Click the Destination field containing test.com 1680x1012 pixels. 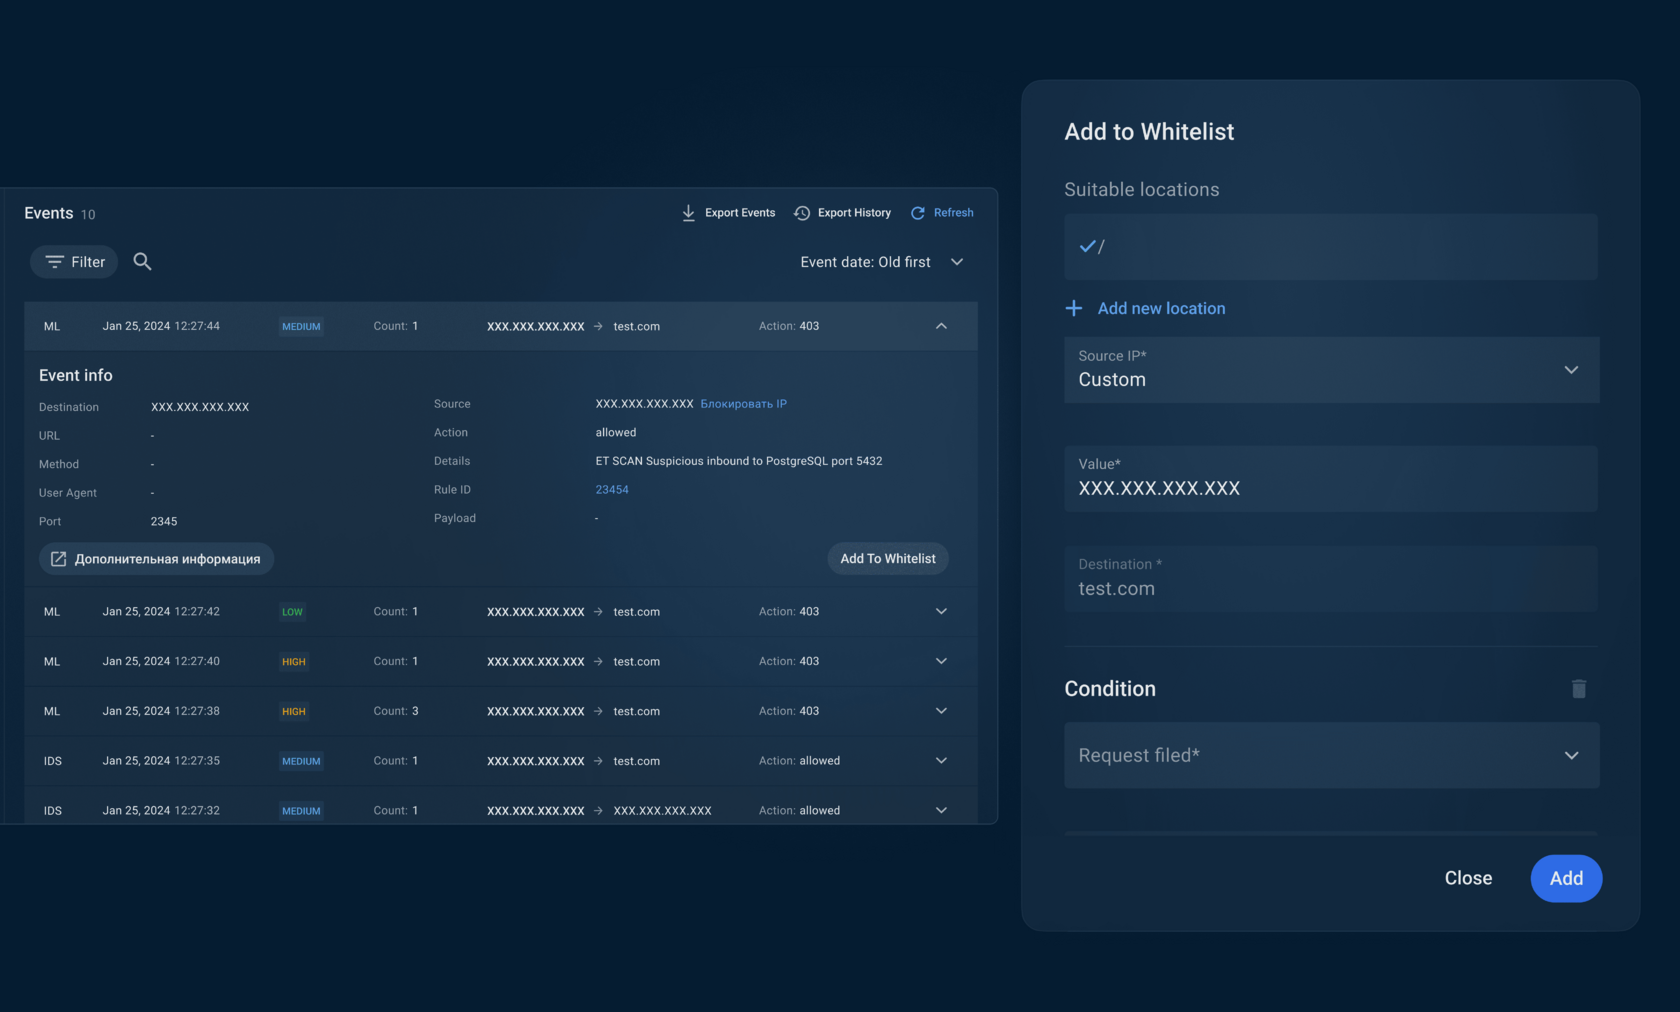pos(1331,578)
